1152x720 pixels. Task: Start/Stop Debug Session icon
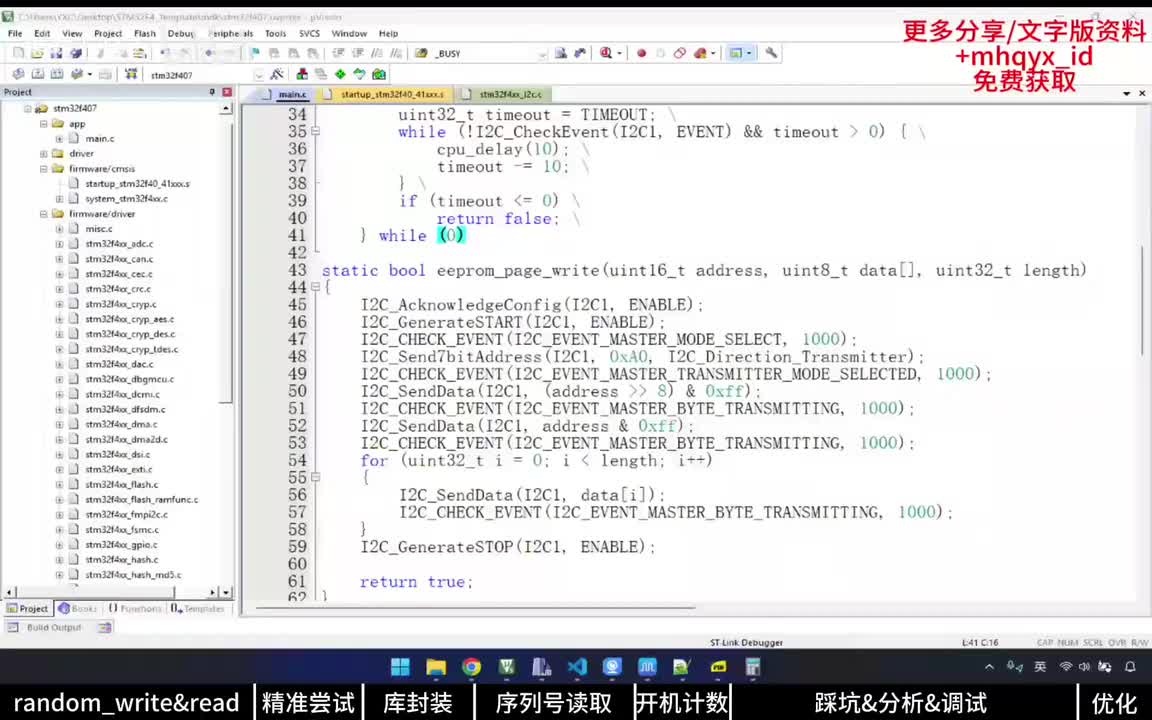605,53
